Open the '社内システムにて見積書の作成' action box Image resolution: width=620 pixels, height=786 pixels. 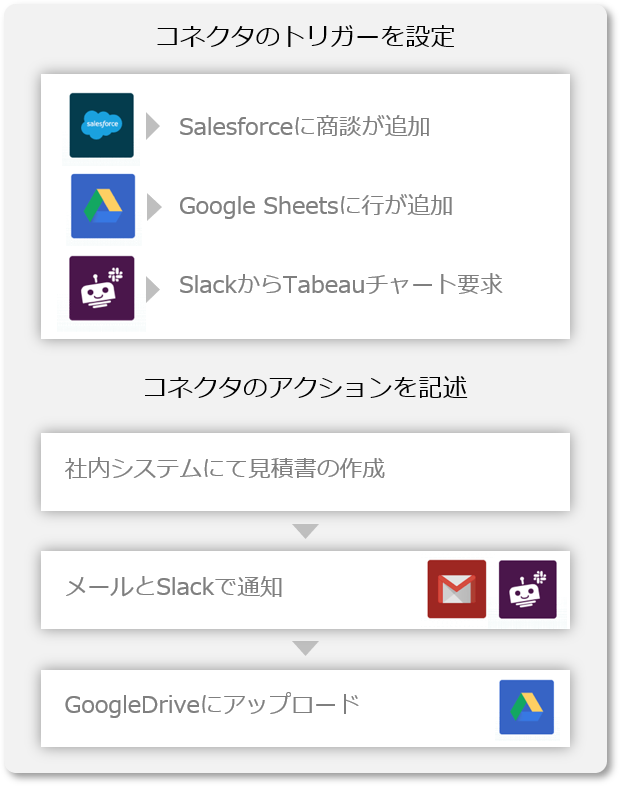305,472
